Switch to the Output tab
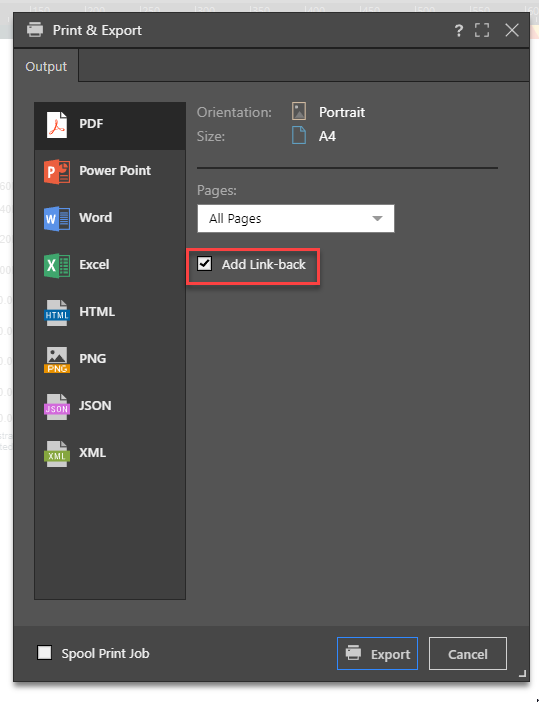Screen dimensions: 539x702 pos(46,66)
